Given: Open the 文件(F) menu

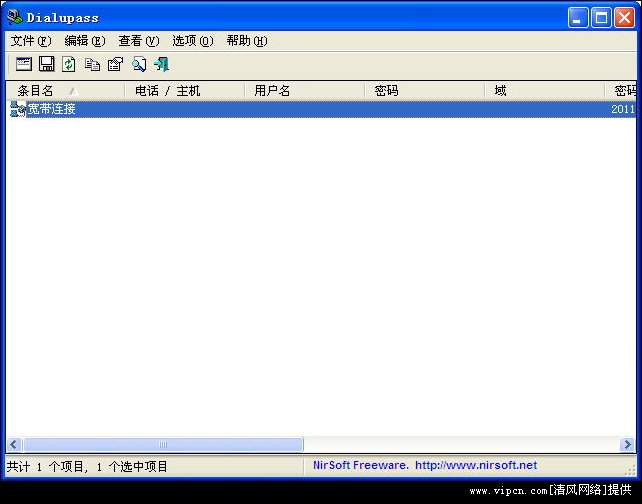Looking at the screenshot, I should pyautogui.click(x=31, y=41).
